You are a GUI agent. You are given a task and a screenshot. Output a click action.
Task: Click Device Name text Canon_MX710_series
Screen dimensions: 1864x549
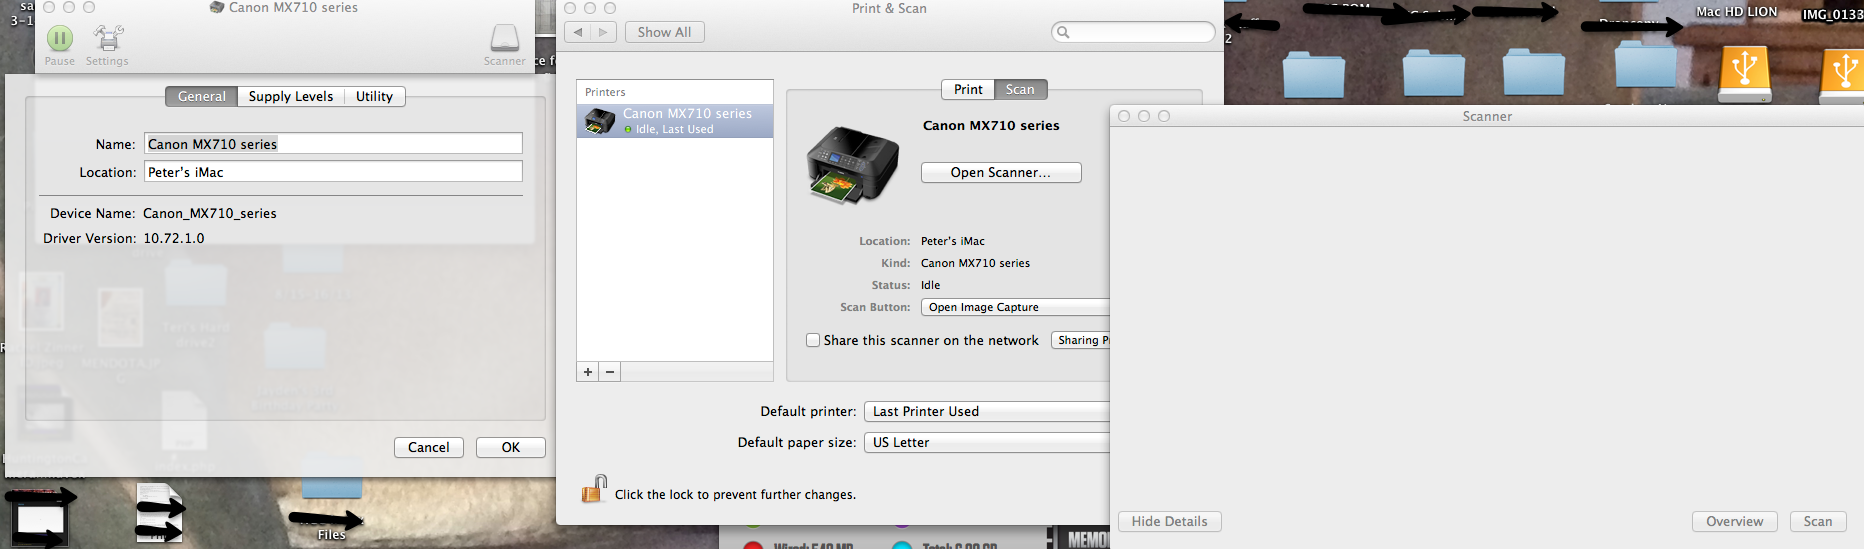(210, 213)
